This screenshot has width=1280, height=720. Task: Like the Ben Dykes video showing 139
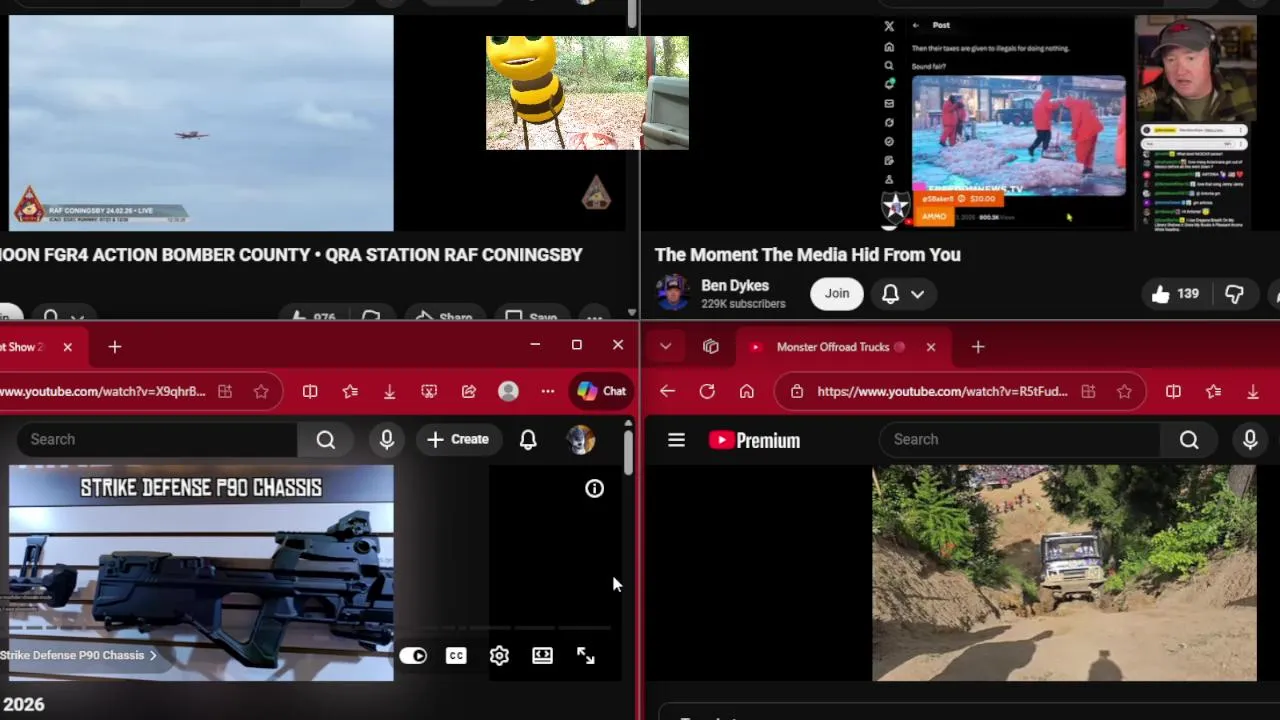coord(1174,294)
